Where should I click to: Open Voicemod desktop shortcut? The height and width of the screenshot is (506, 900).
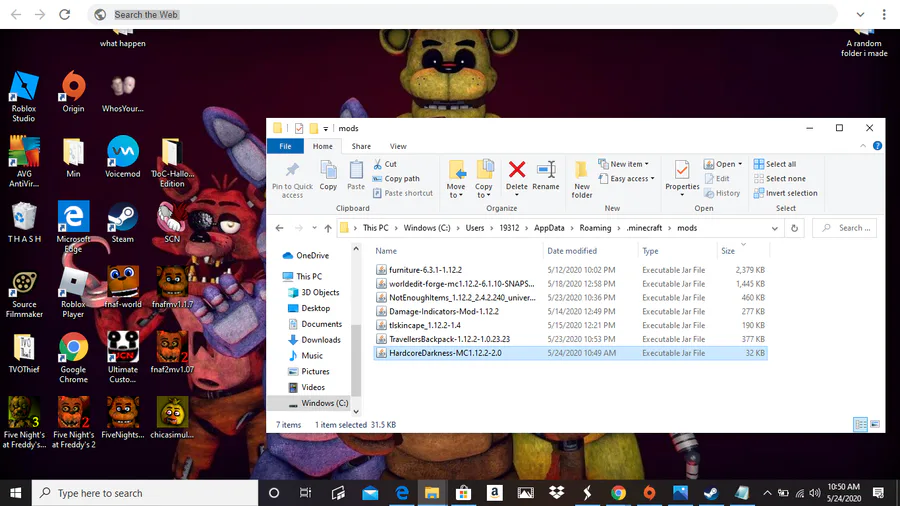[x=122, y=157]
